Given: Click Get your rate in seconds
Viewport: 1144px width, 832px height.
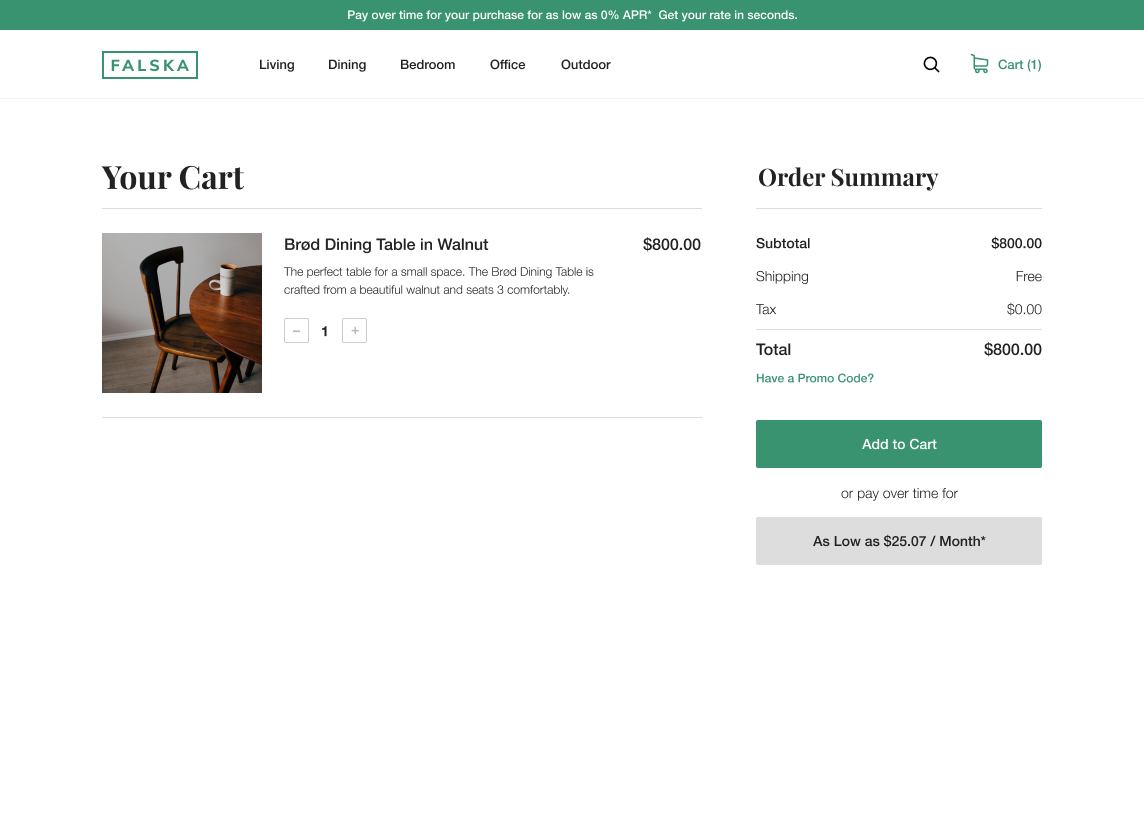Looking at the screenshot, I should click(x=727, y=15).
